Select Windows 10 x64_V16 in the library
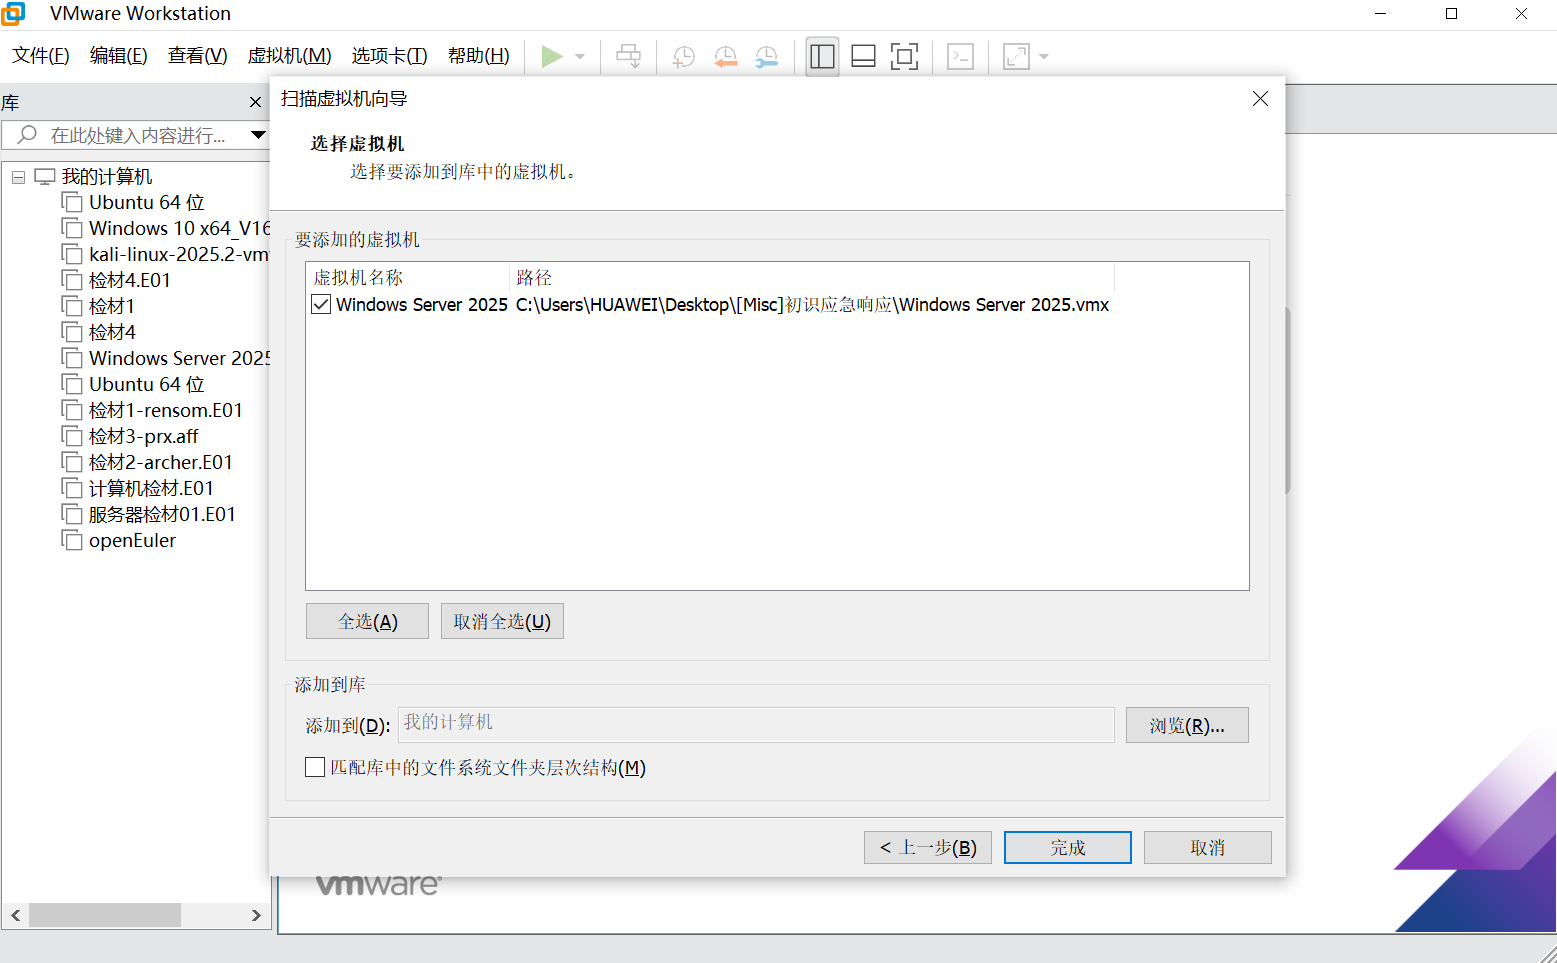Image resolution: width=1557 pixels, height=963 pixels. coord(180,228)
